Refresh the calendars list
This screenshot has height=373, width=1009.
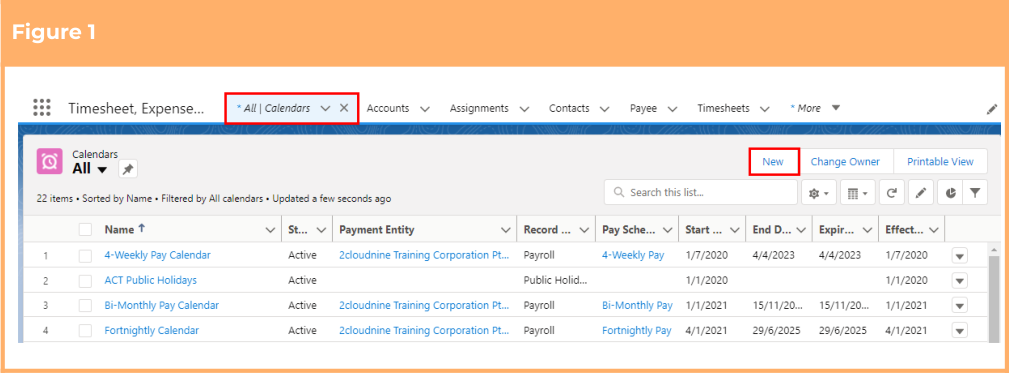tap(892, 193)
